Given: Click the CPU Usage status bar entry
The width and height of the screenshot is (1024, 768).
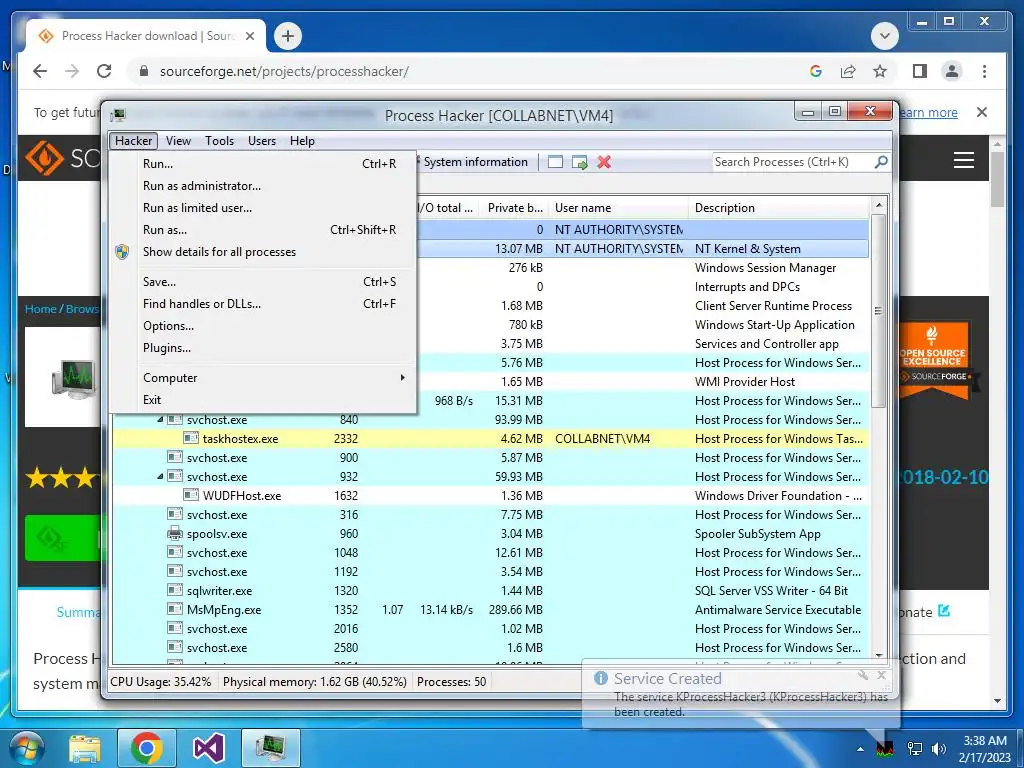Looking at the screenshot, I should pyautogui.click(x=161, y=682).
